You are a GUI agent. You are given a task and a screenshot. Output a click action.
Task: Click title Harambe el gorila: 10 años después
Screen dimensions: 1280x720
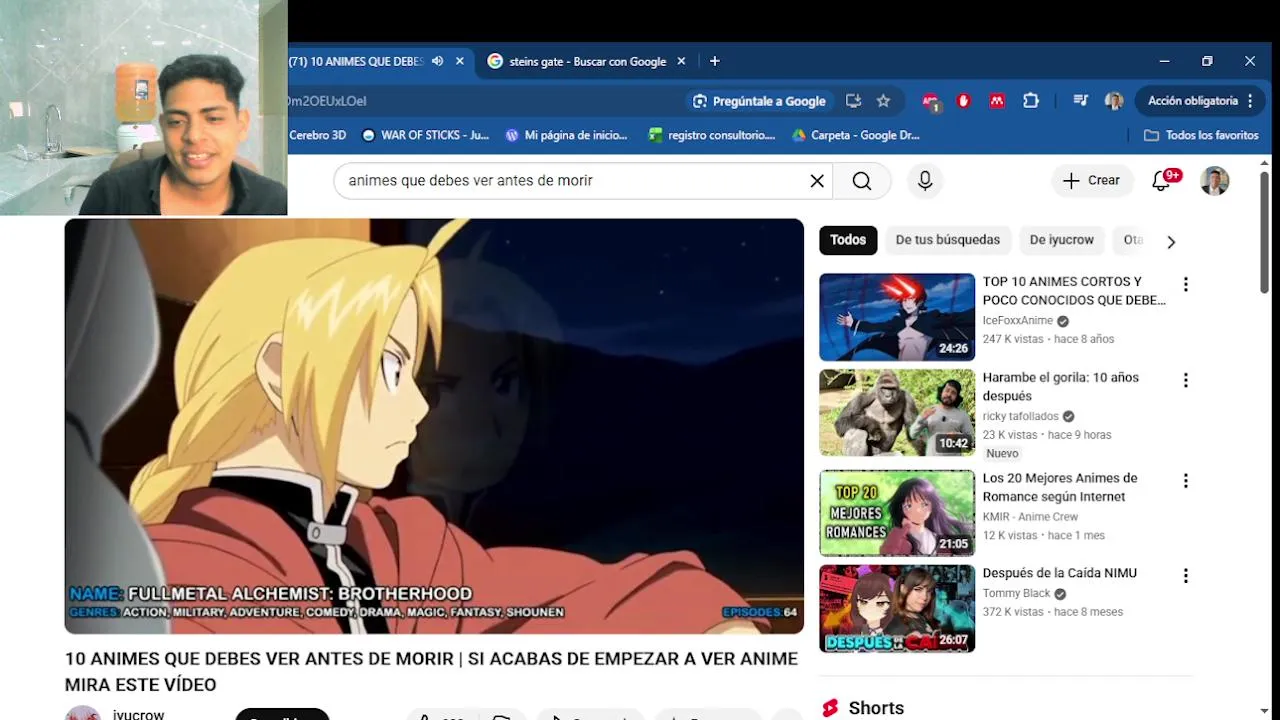coord(1061,387)
